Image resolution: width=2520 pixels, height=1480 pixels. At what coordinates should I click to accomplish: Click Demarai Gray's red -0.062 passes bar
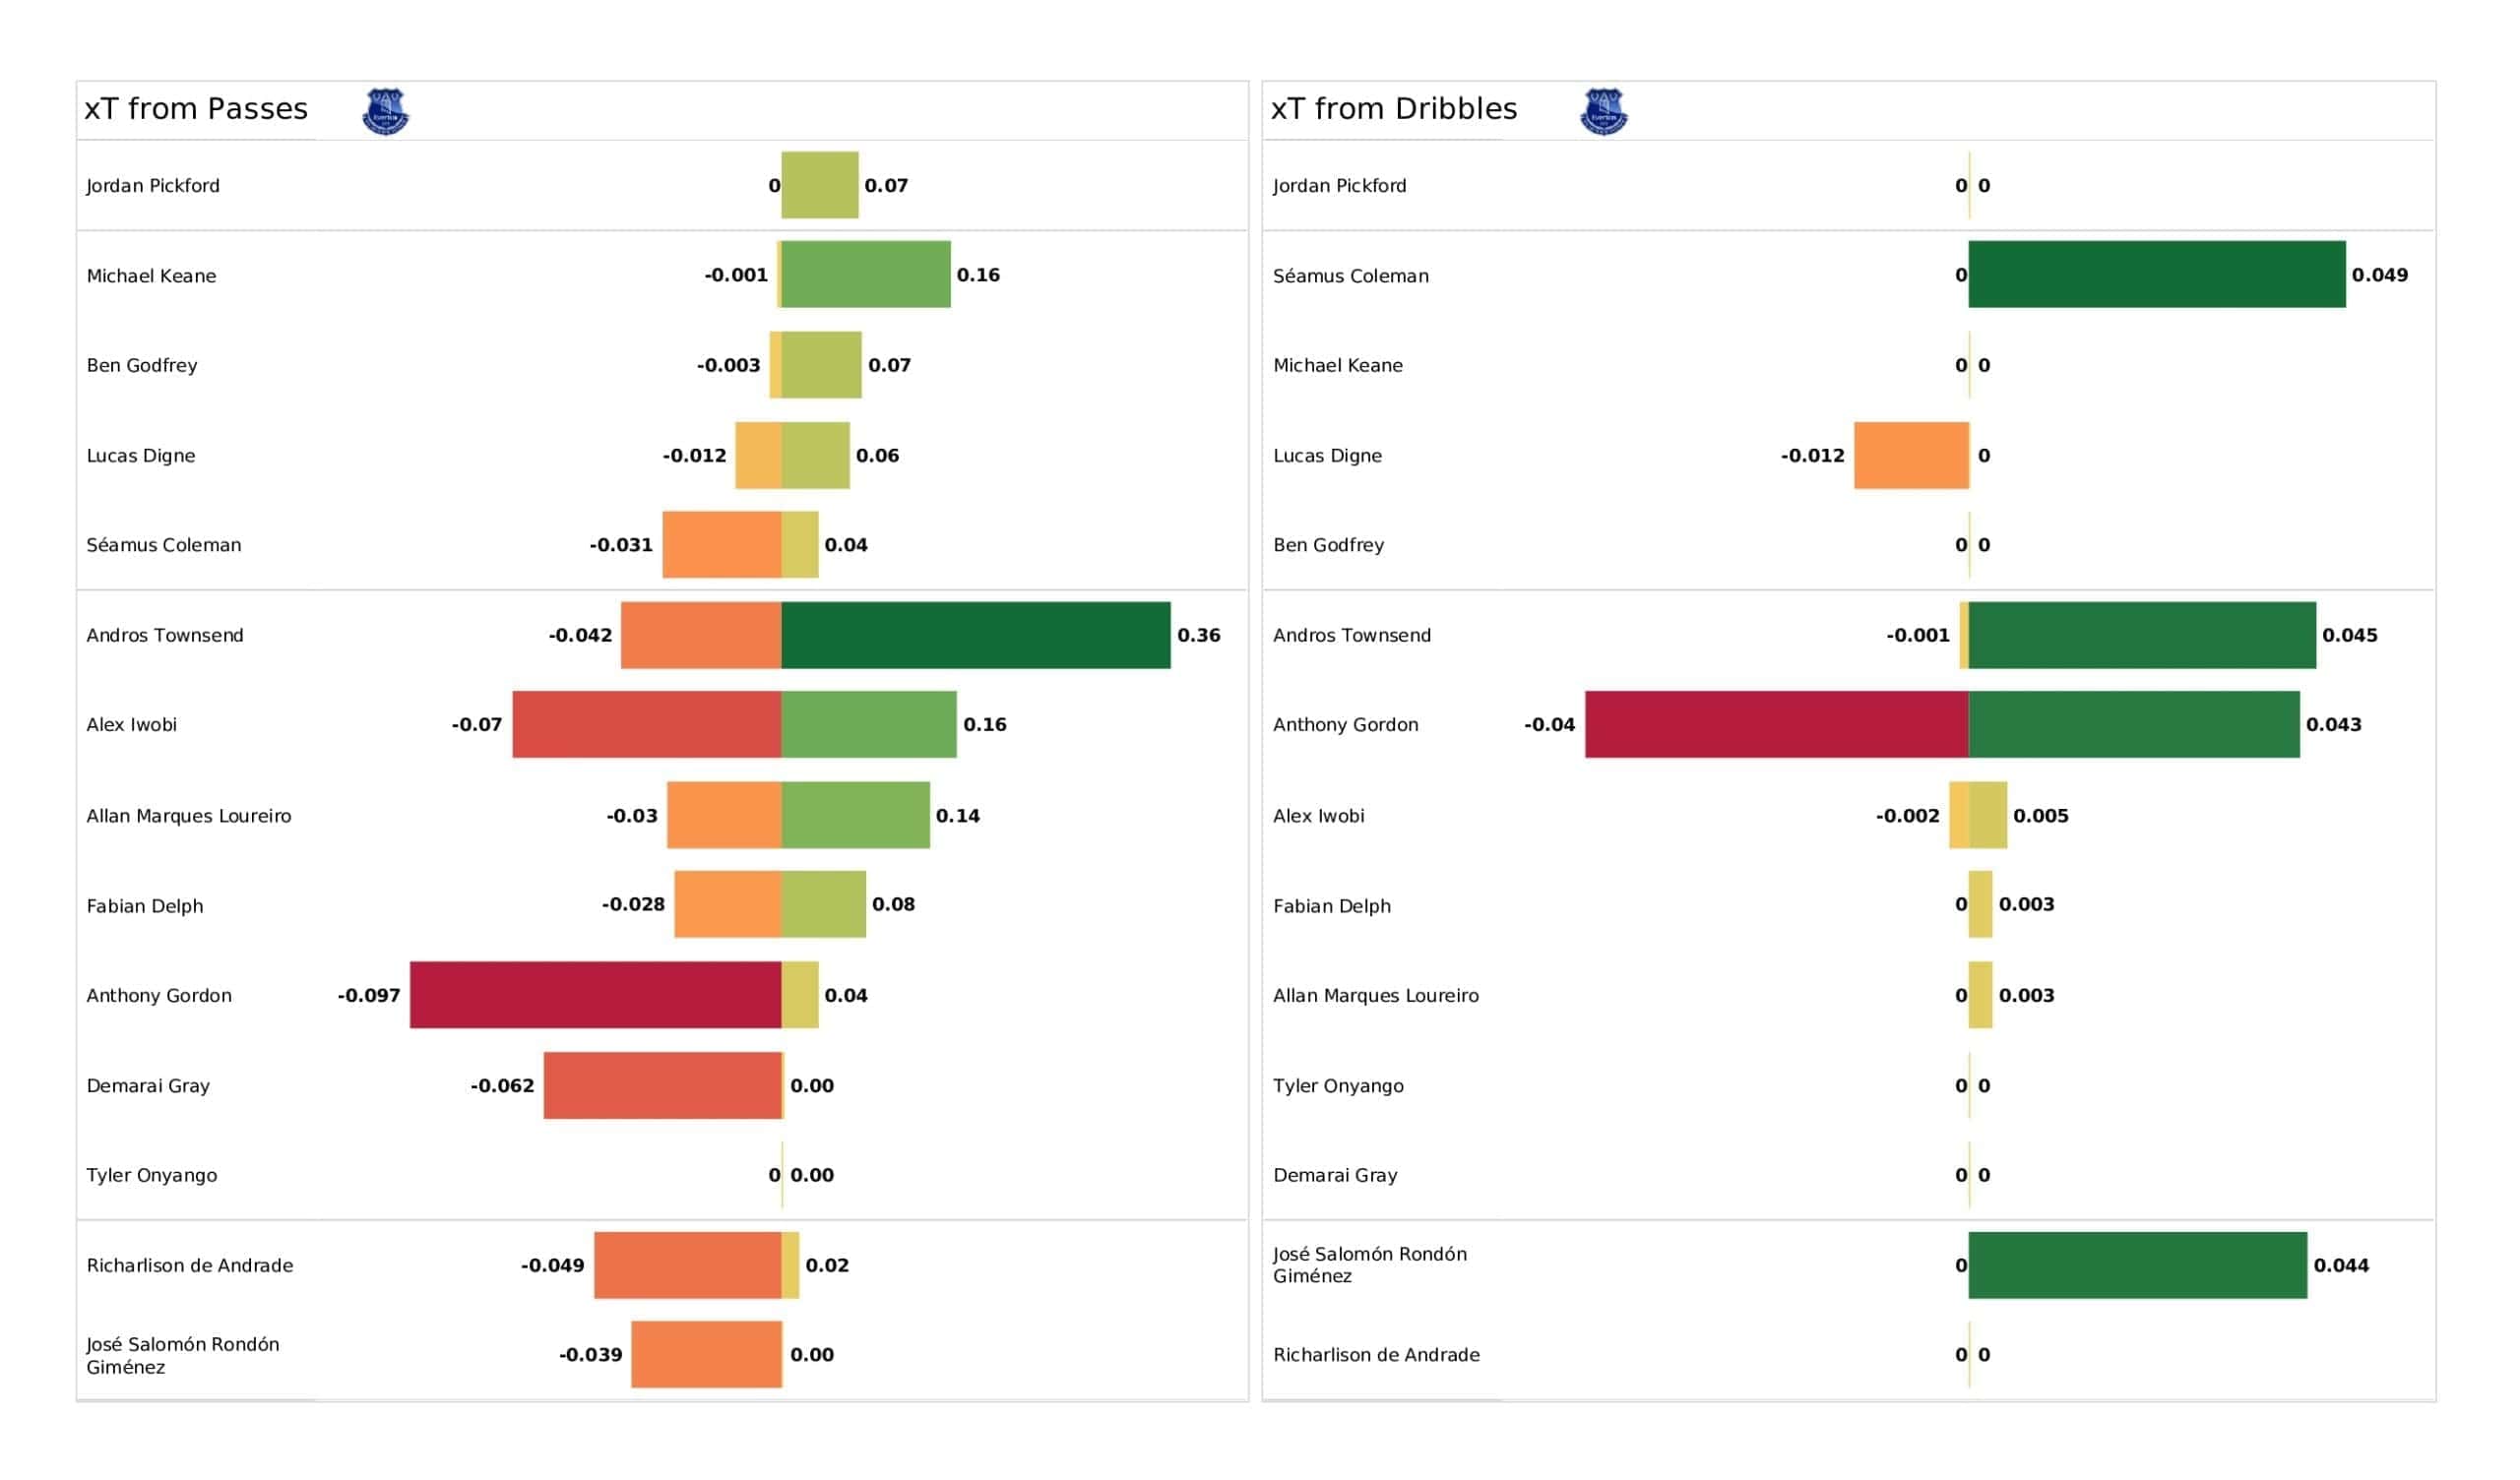tap(662, 1085)
